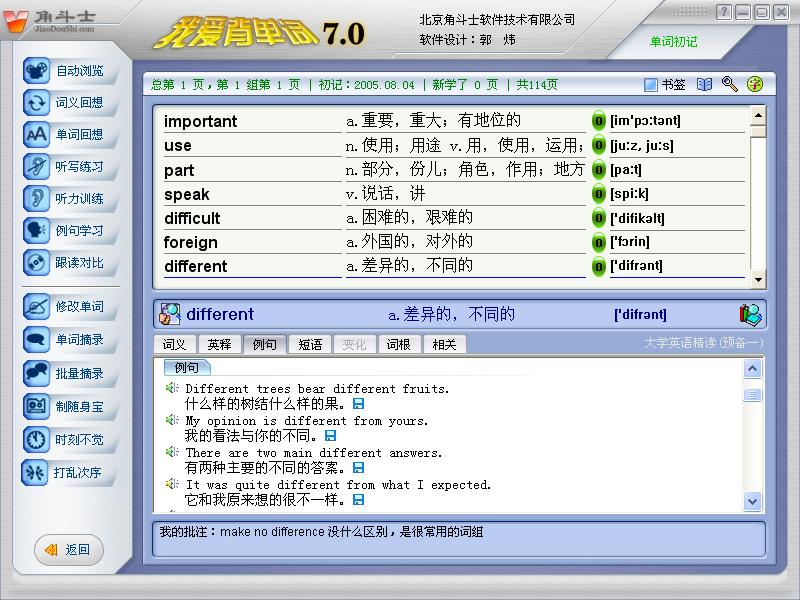Click the 例句 section header label
This screenshot has width=800, height=600.
click(x=187, y=367)
